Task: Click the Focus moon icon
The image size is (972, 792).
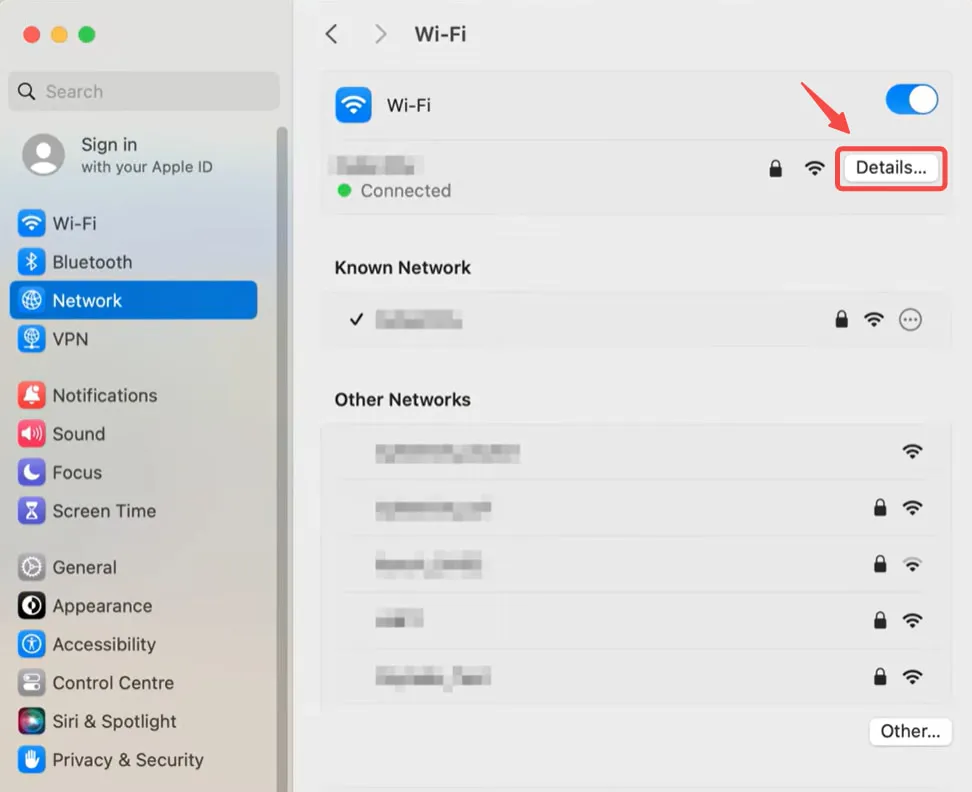Action: click(31, 472)
